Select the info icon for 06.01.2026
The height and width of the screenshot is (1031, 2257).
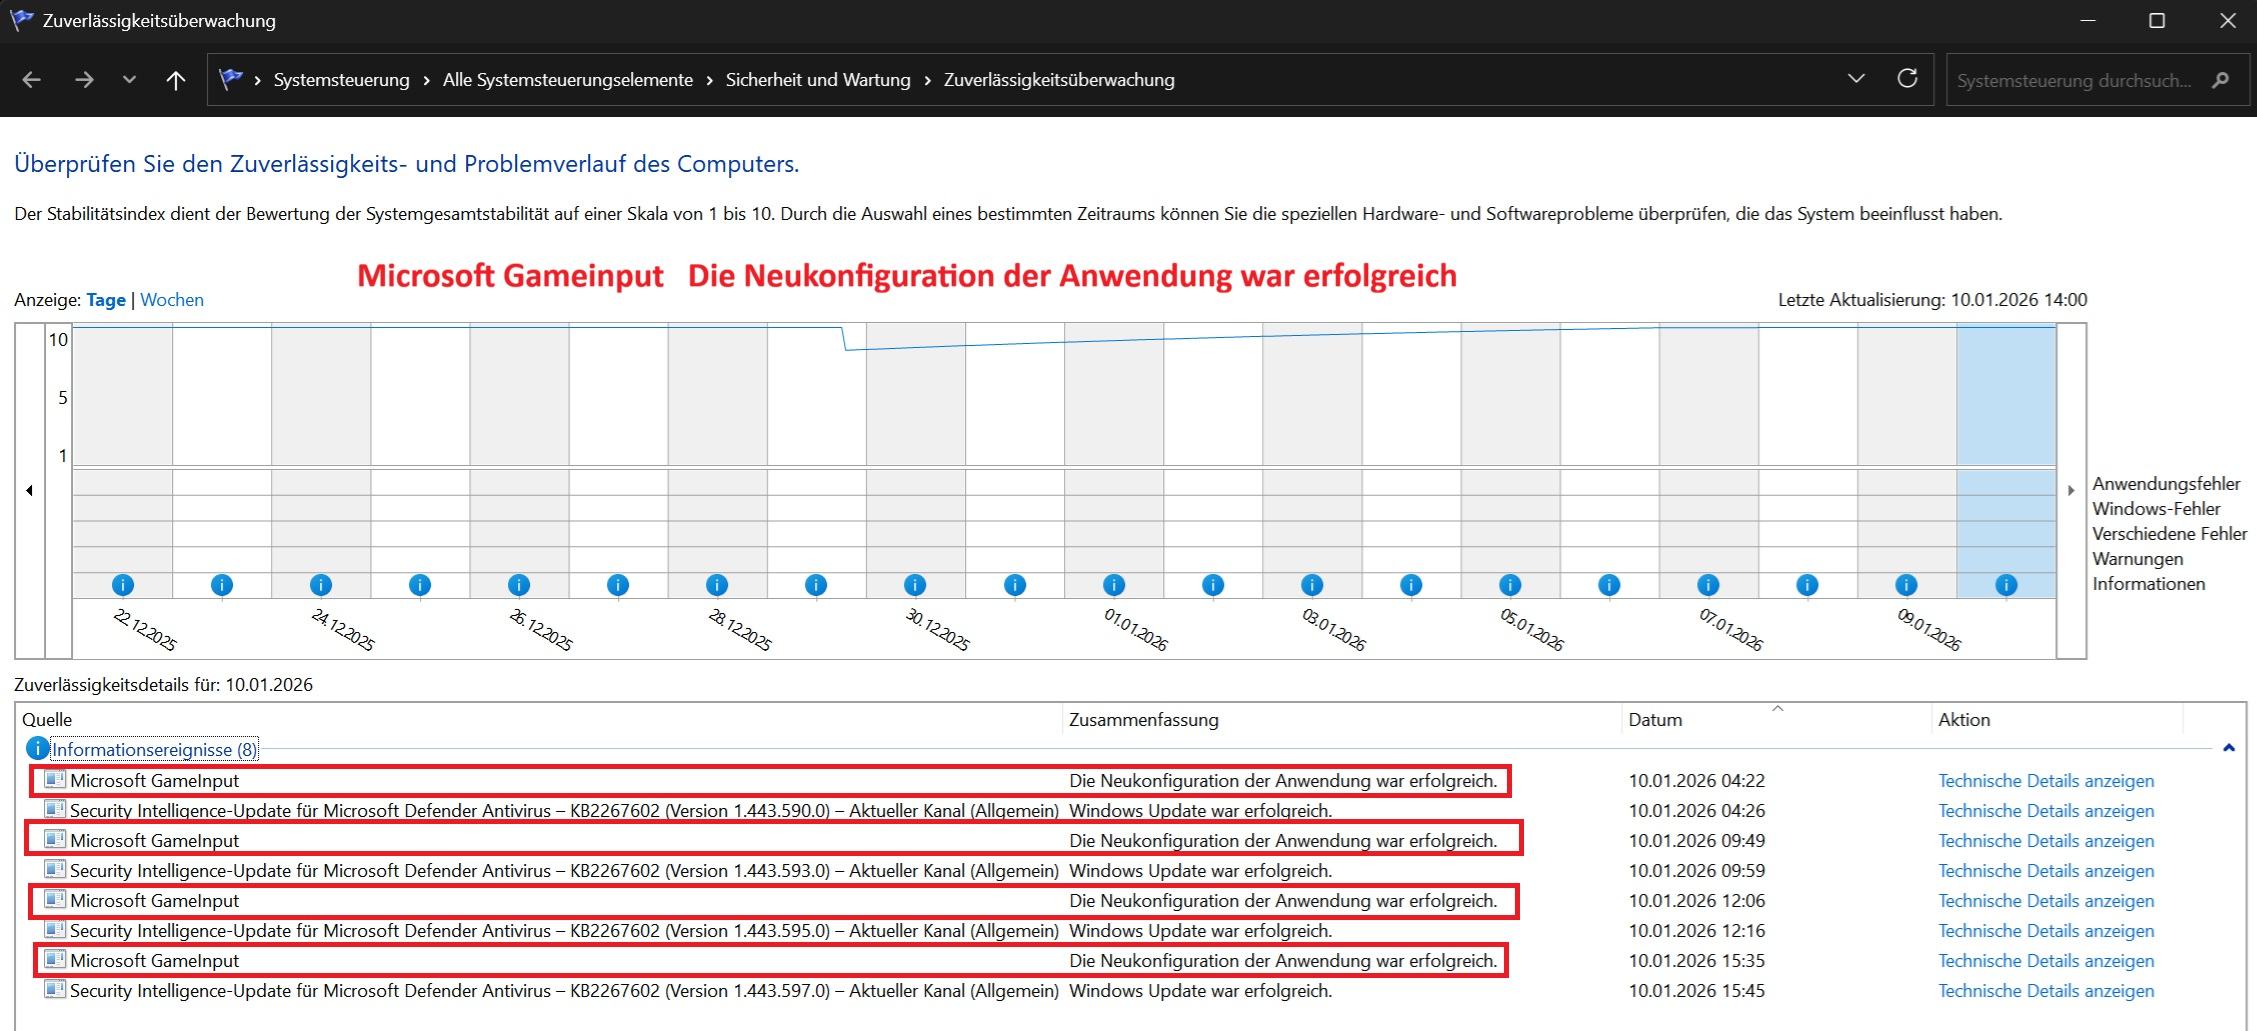pos(1609,585)
